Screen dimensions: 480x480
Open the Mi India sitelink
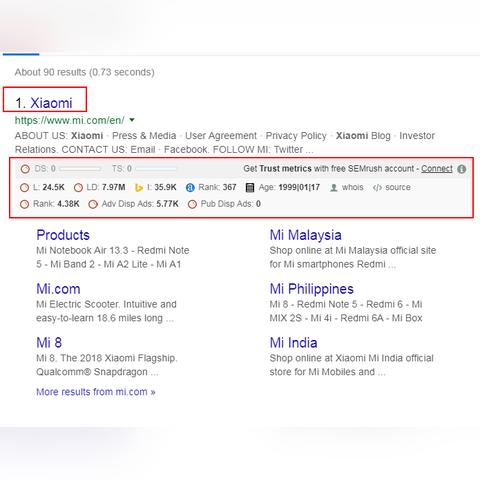(293, 343)
